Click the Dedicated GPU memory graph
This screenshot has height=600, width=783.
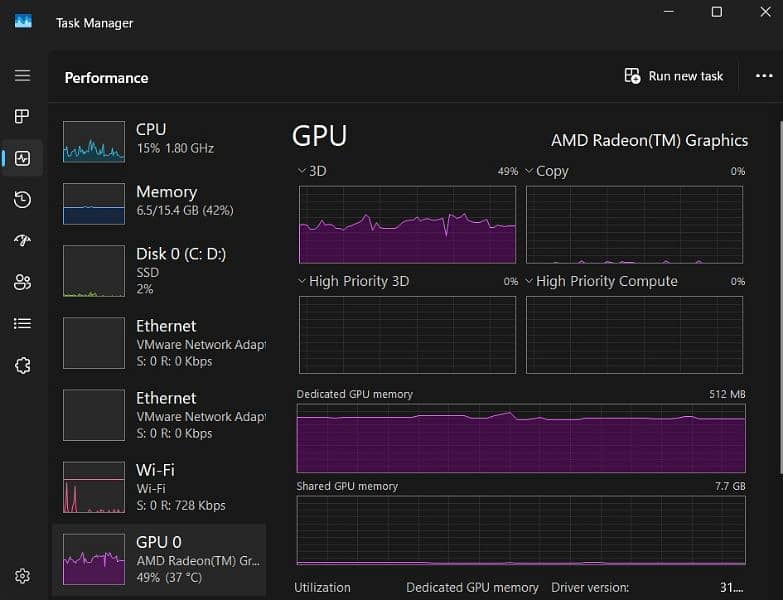[x=520, y=438]
